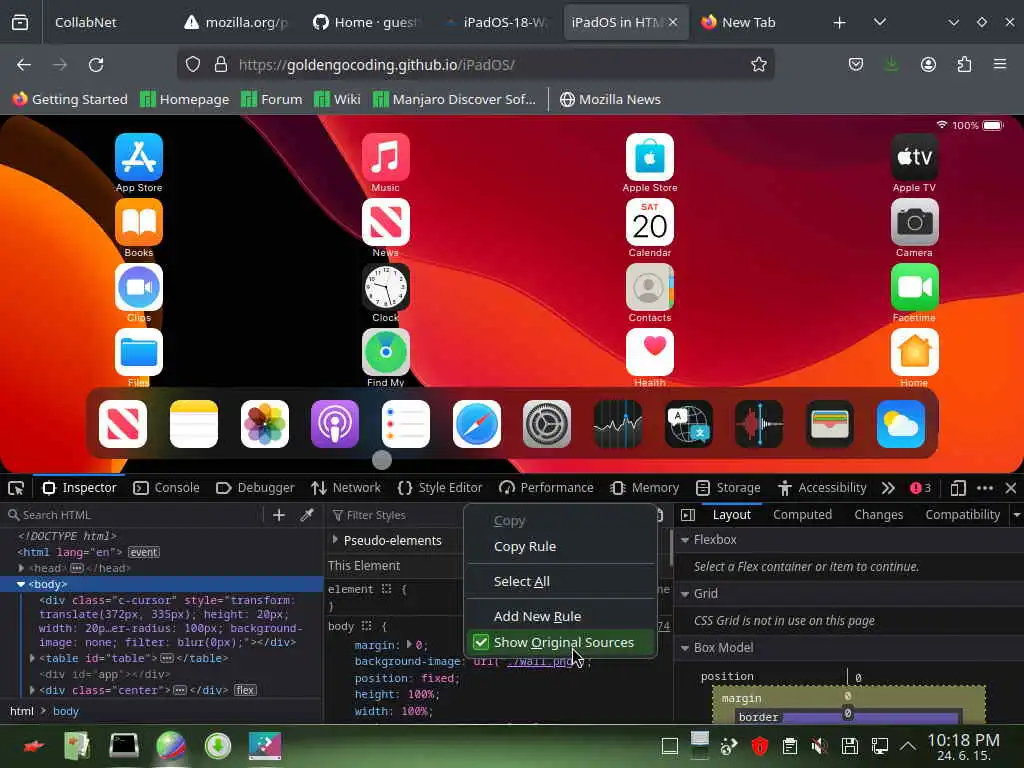Choose Add New Rule in context menu

537,616
